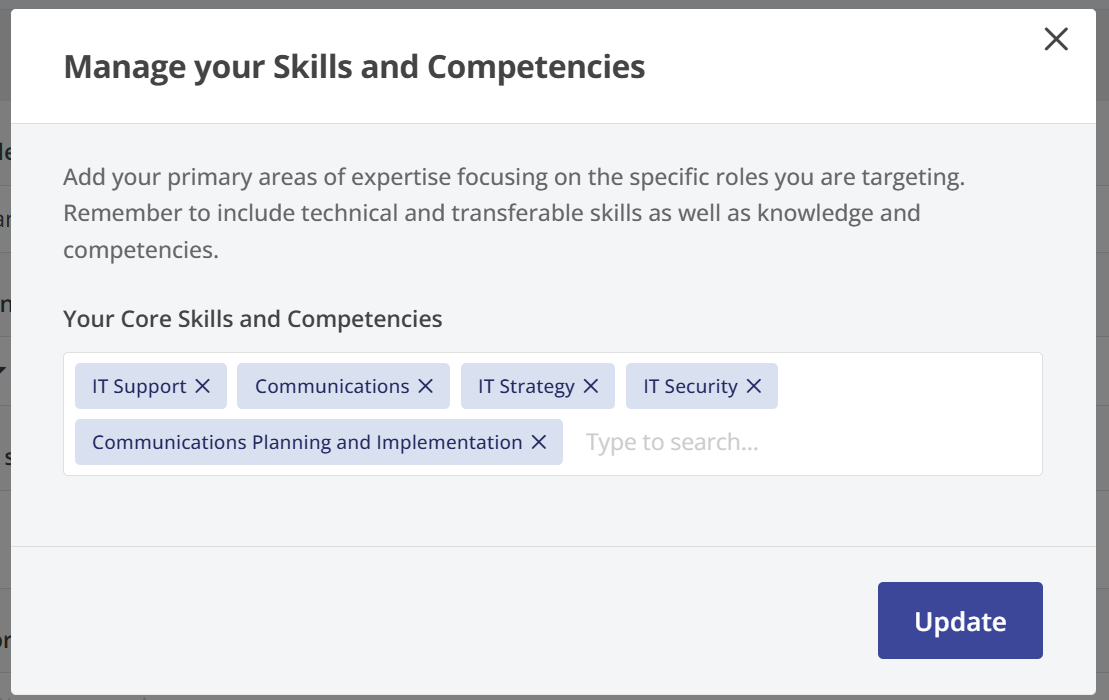Remove the Communications skill tag
This screenshot has width=1109, height=700.
(x=425, y=386)
